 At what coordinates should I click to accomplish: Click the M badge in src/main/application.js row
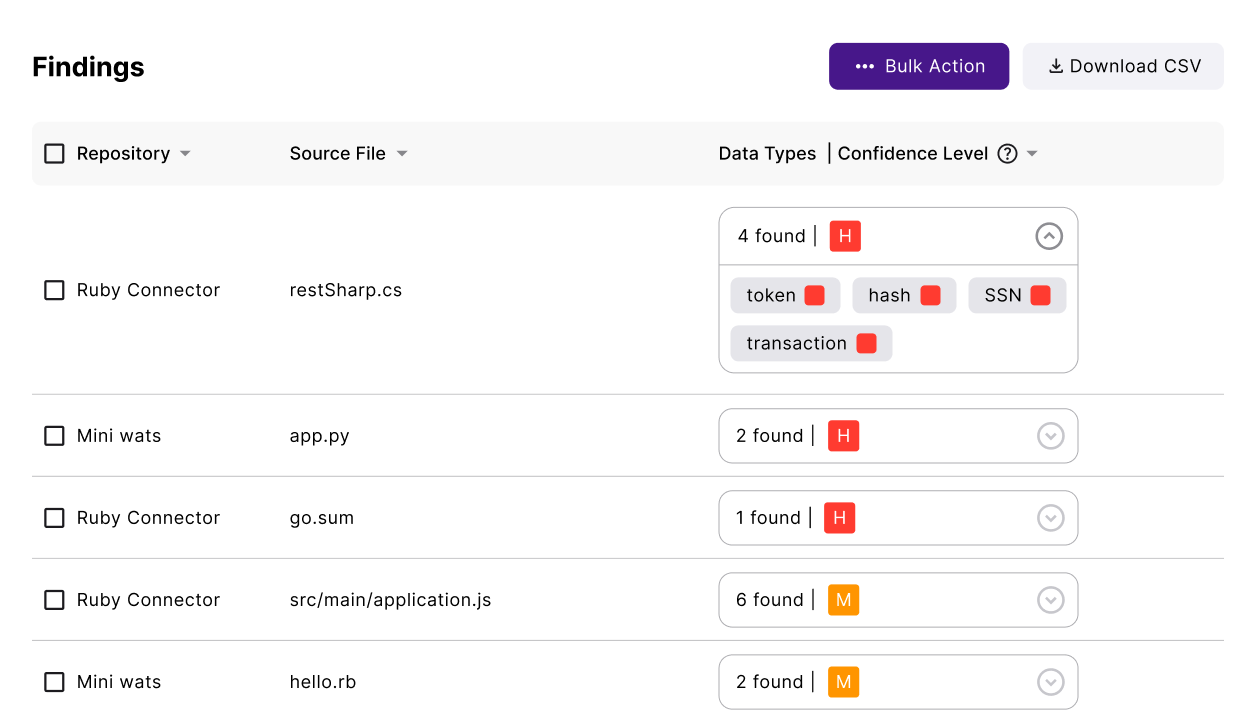coord(843,600)
